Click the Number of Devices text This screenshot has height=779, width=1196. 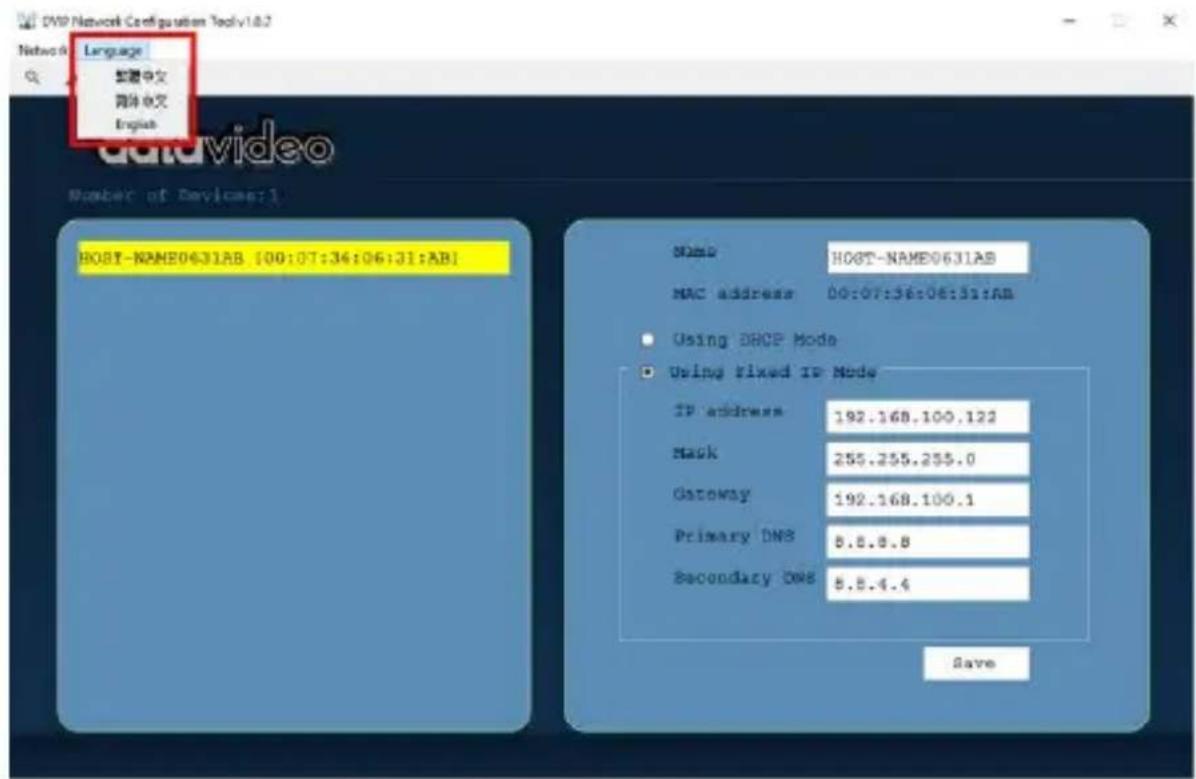pos(174,195)
